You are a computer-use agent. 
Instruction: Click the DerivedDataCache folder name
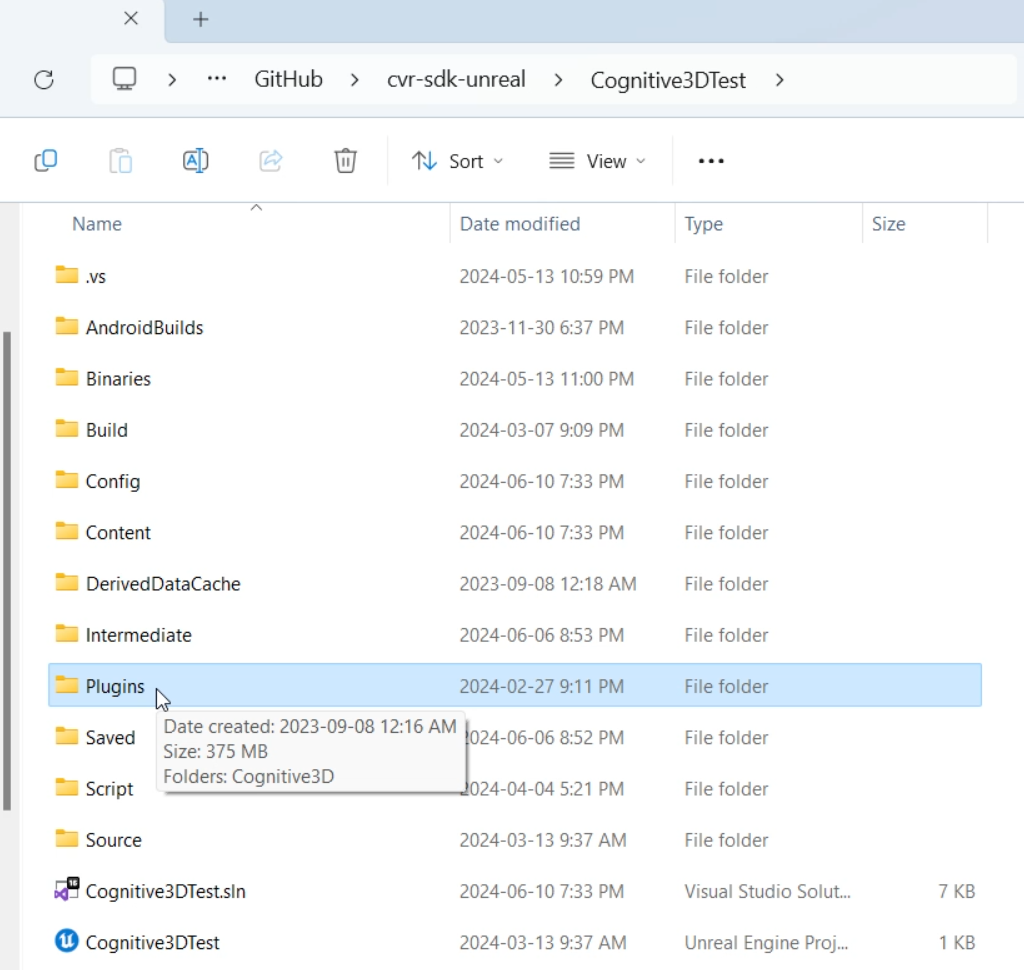click(163, 584)
